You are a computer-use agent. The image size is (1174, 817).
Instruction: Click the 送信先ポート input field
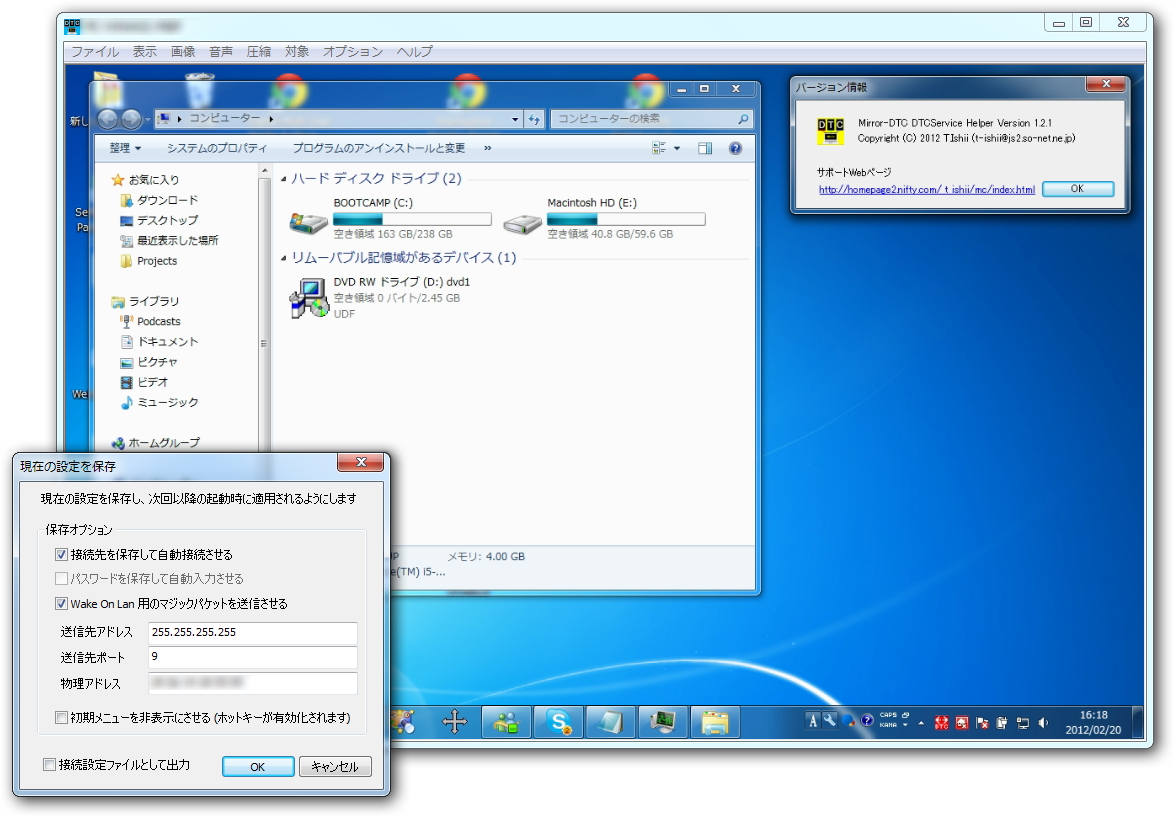coord(253,658)
